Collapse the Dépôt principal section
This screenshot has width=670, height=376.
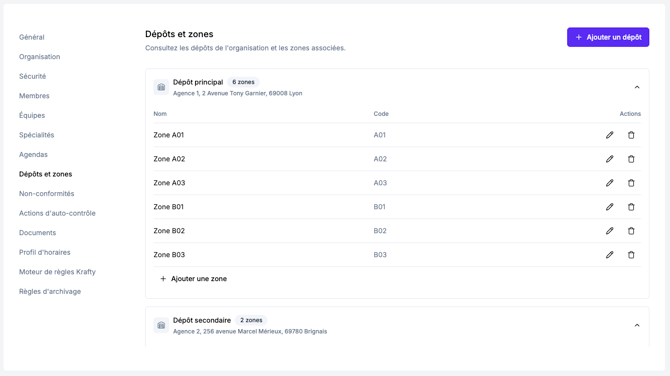click(637, 87)
